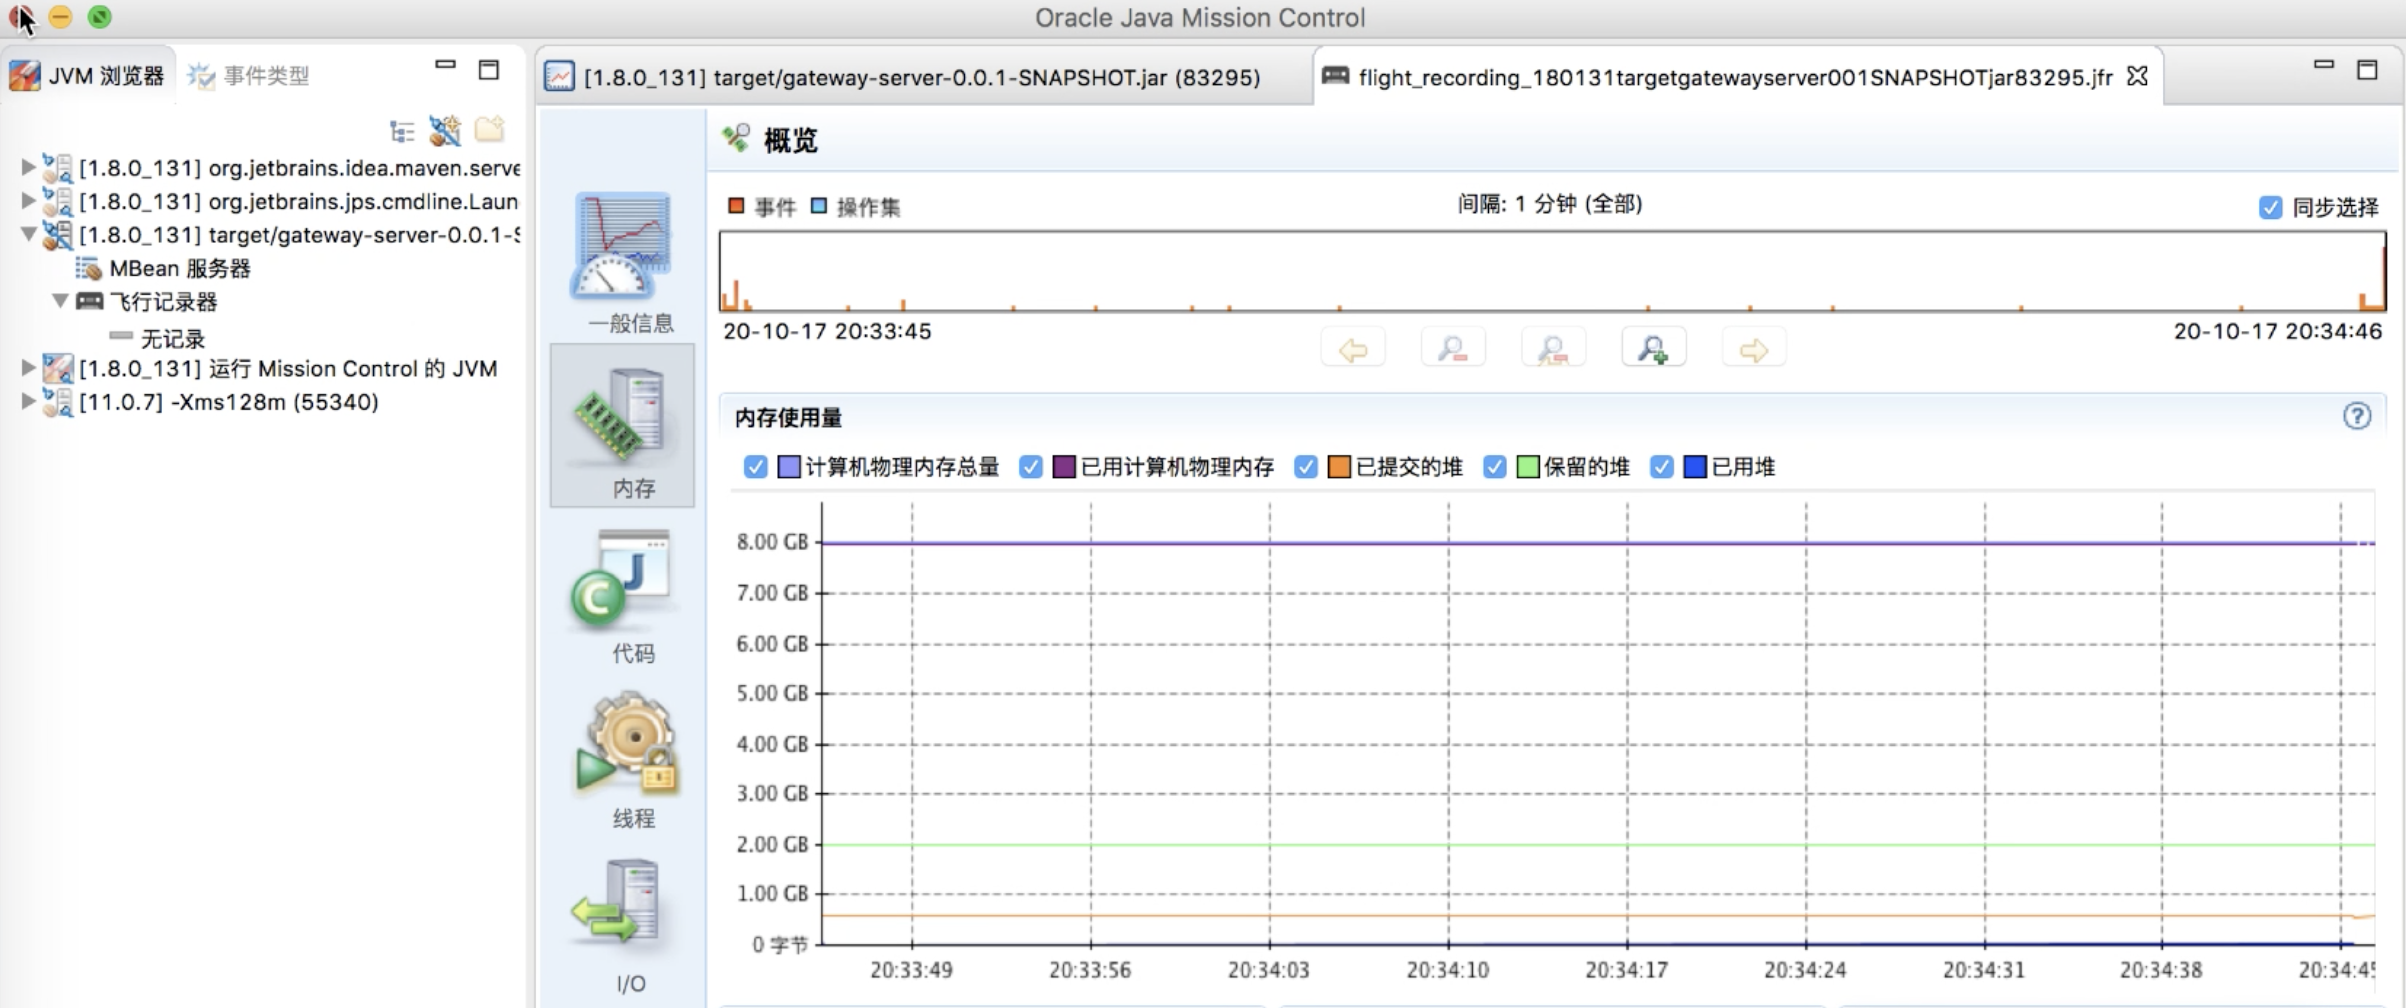
Task: Close the flight_recording .jfr tab
Action: 2137,76
